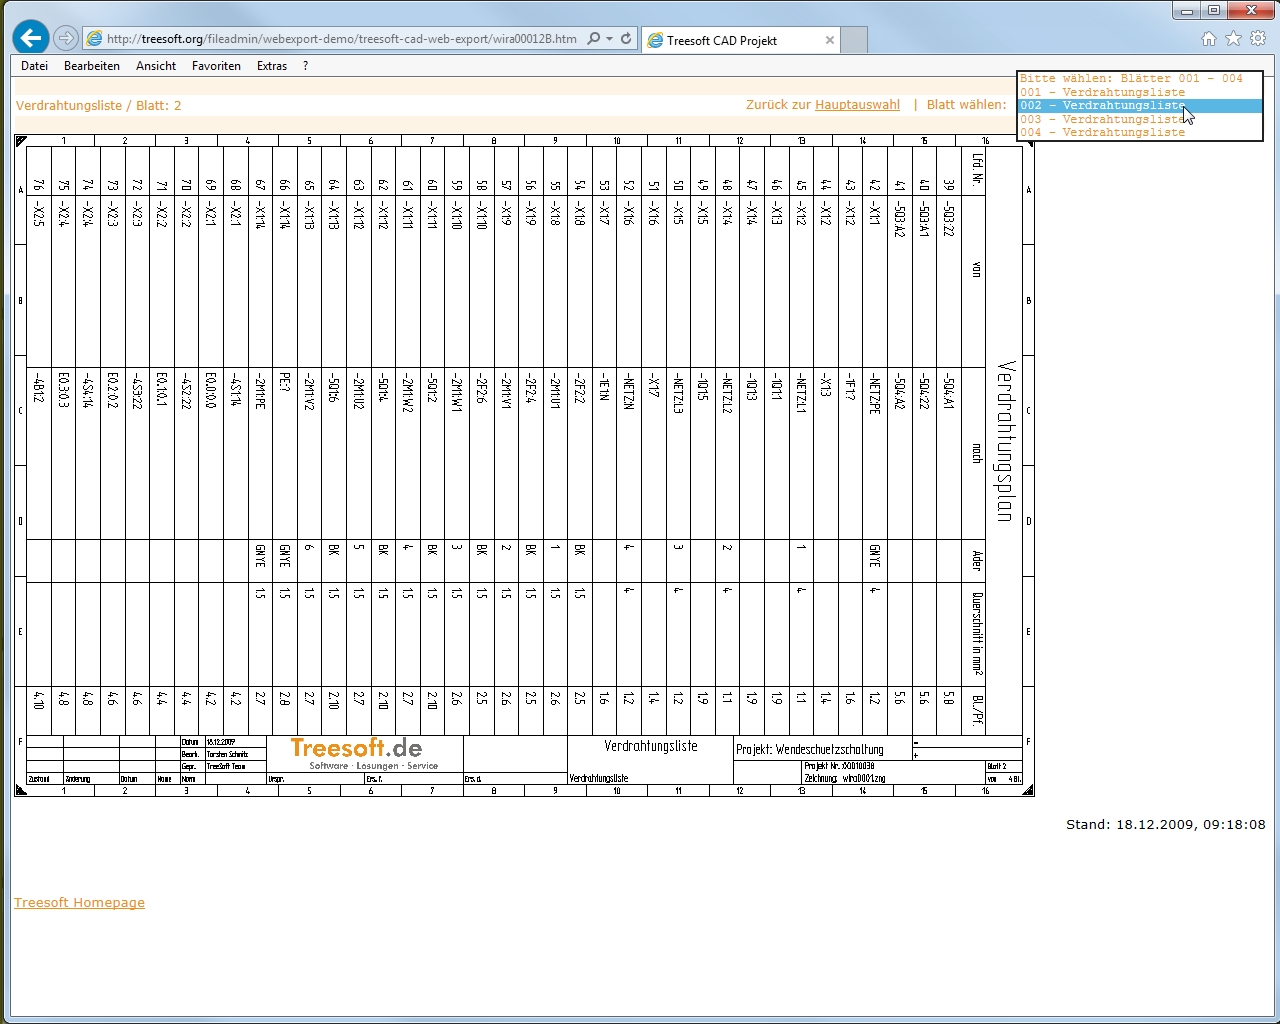This screenshot has width=1280, height=1024.
Task: Open the Tools gear icon
Action: [x=1258, y=39]
